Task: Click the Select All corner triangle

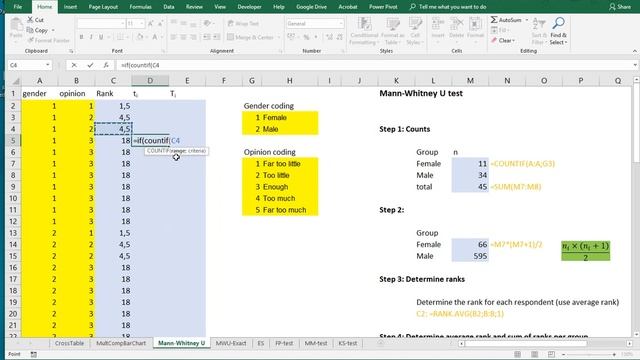Action: pos(15,81)
